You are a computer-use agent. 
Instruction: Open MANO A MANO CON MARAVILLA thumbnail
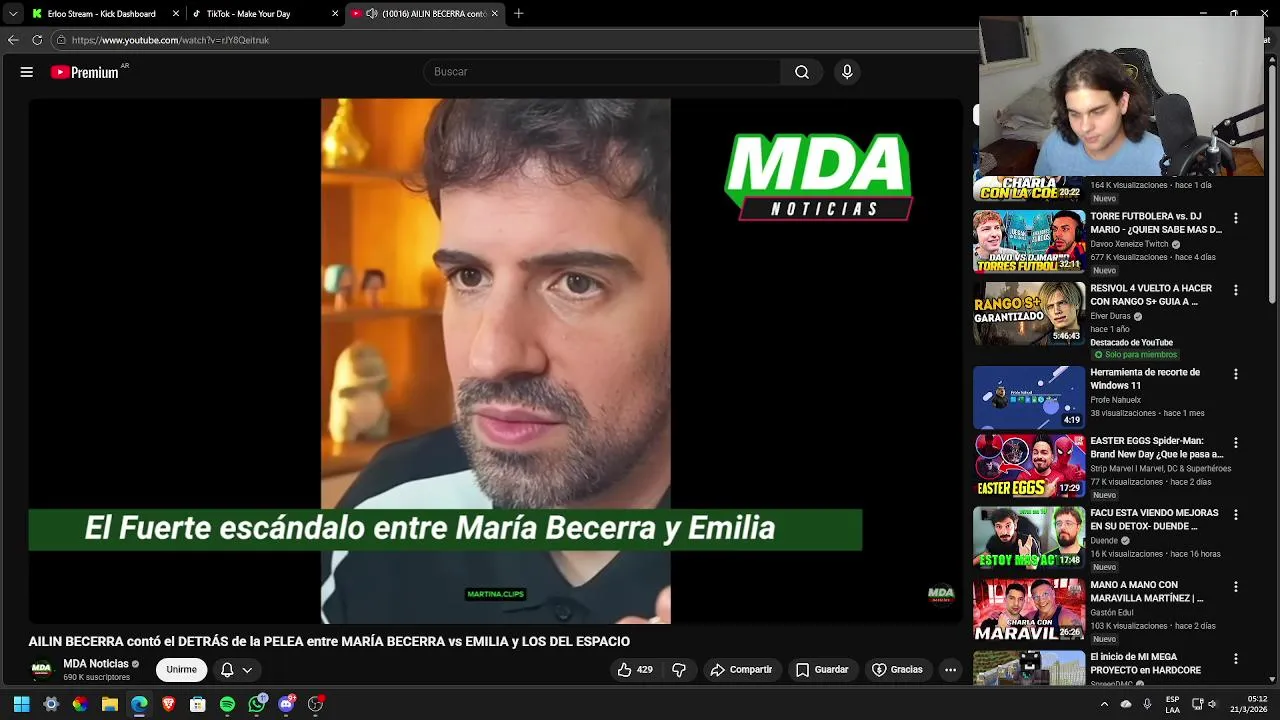[x=1029, y=609]
